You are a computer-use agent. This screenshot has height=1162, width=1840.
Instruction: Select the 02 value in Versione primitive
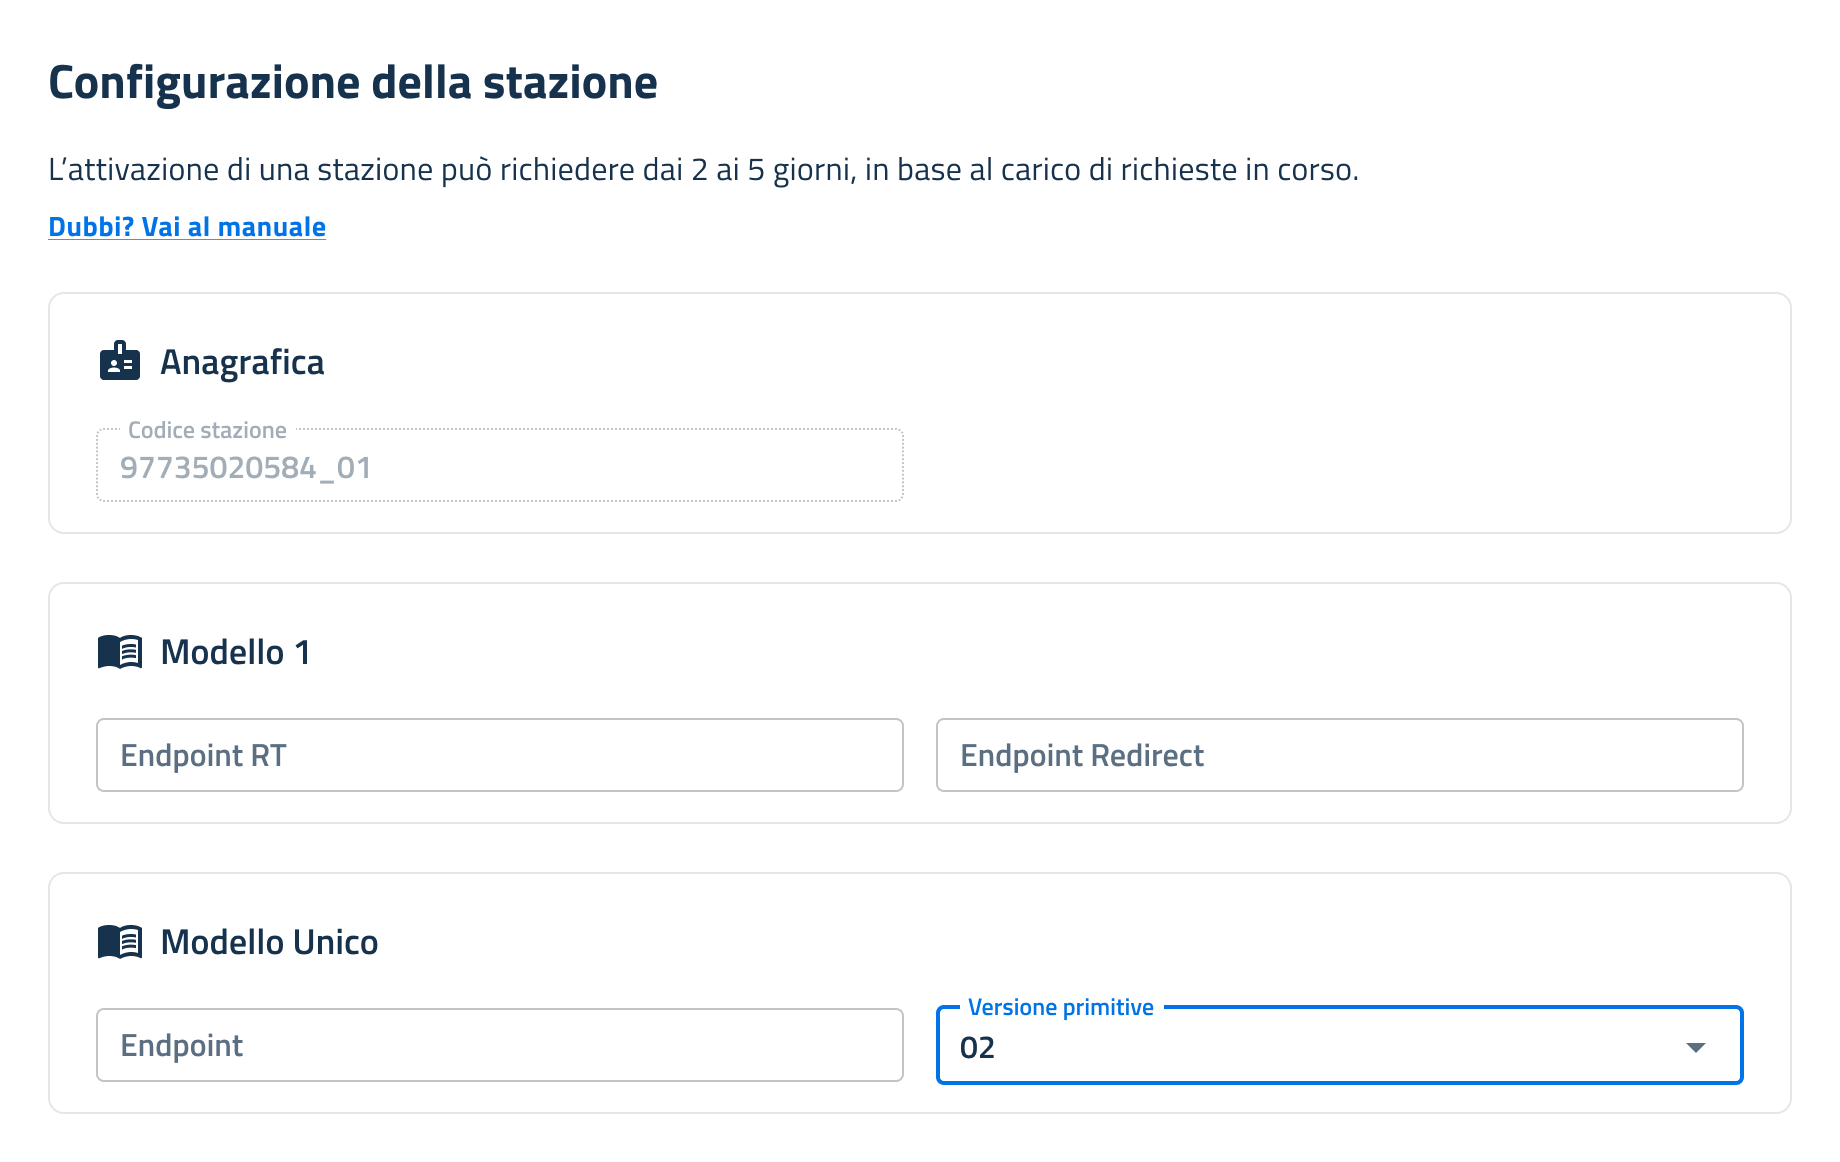(977, 1047)
